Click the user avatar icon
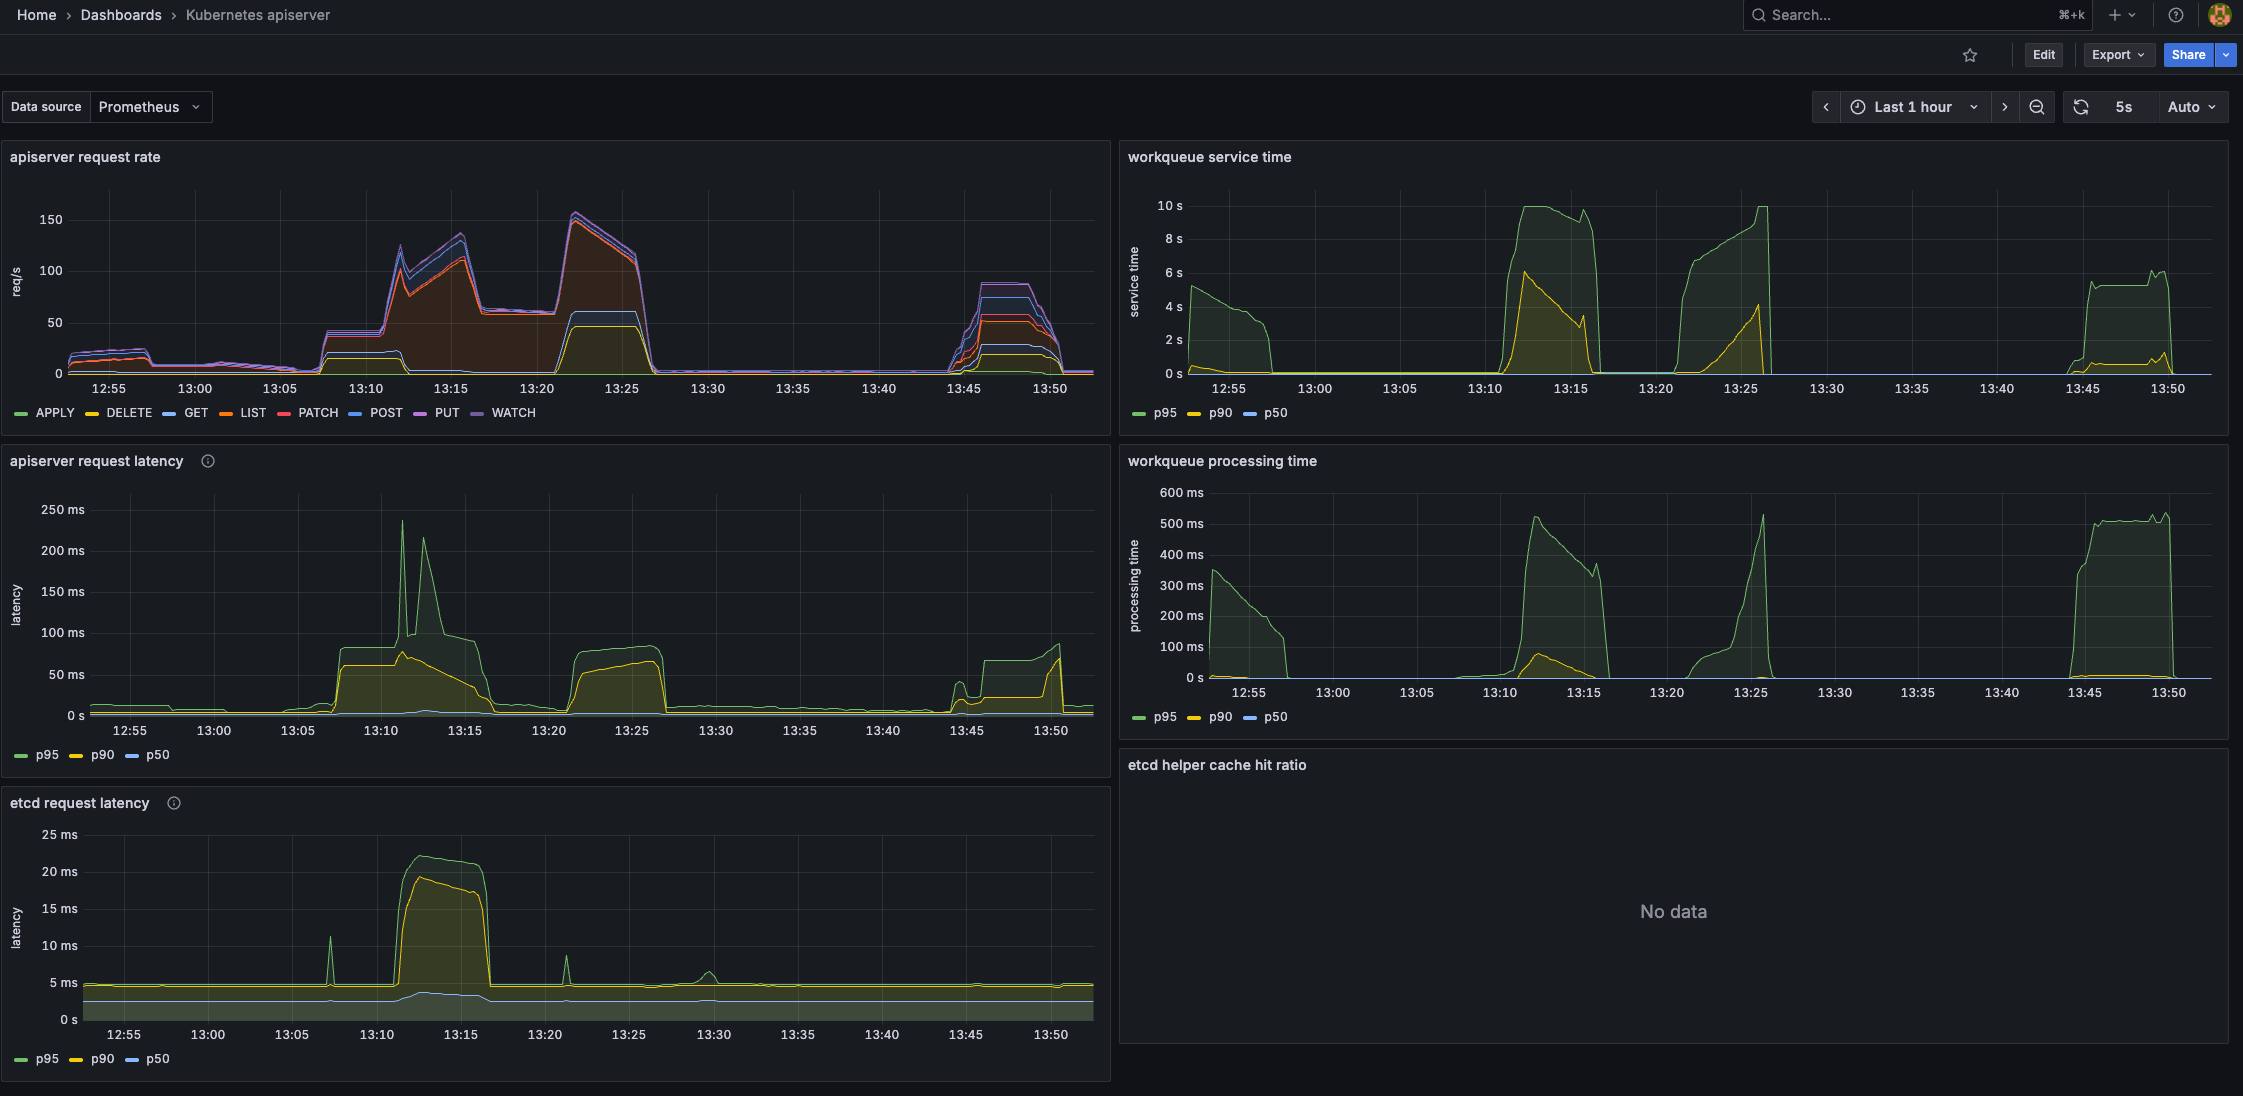This screenshot has height=1096, width=2243. coord(2219,15)
